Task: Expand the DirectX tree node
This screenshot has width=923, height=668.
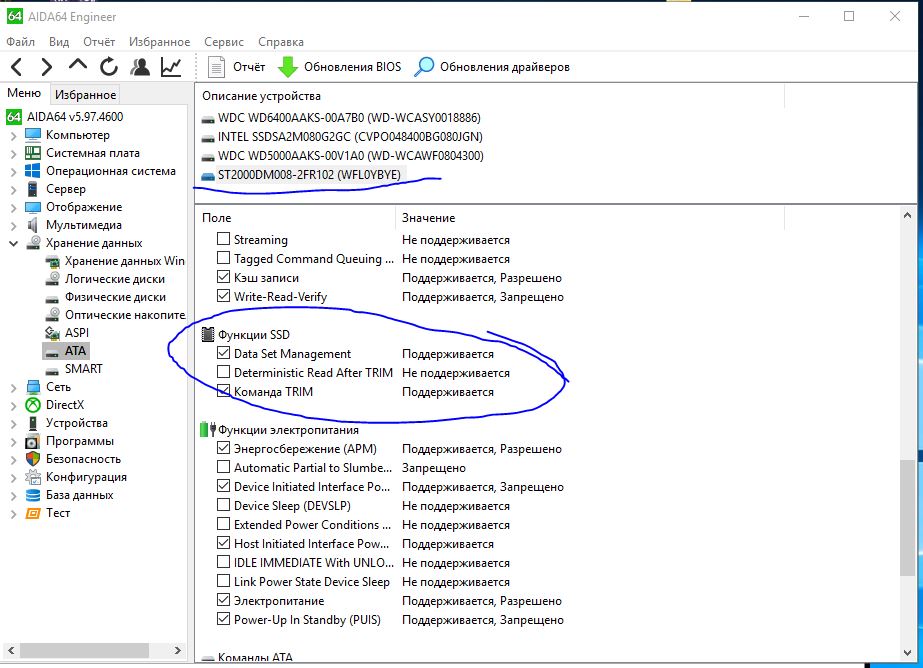Action: pos(13,406)
